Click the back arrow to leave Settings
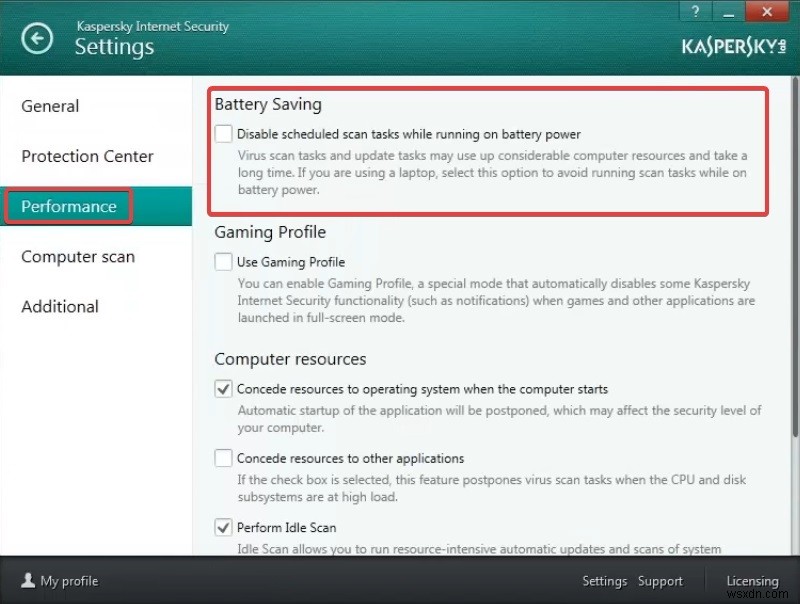The height and width of the screenshot is (604, 800). coord(36,38)
